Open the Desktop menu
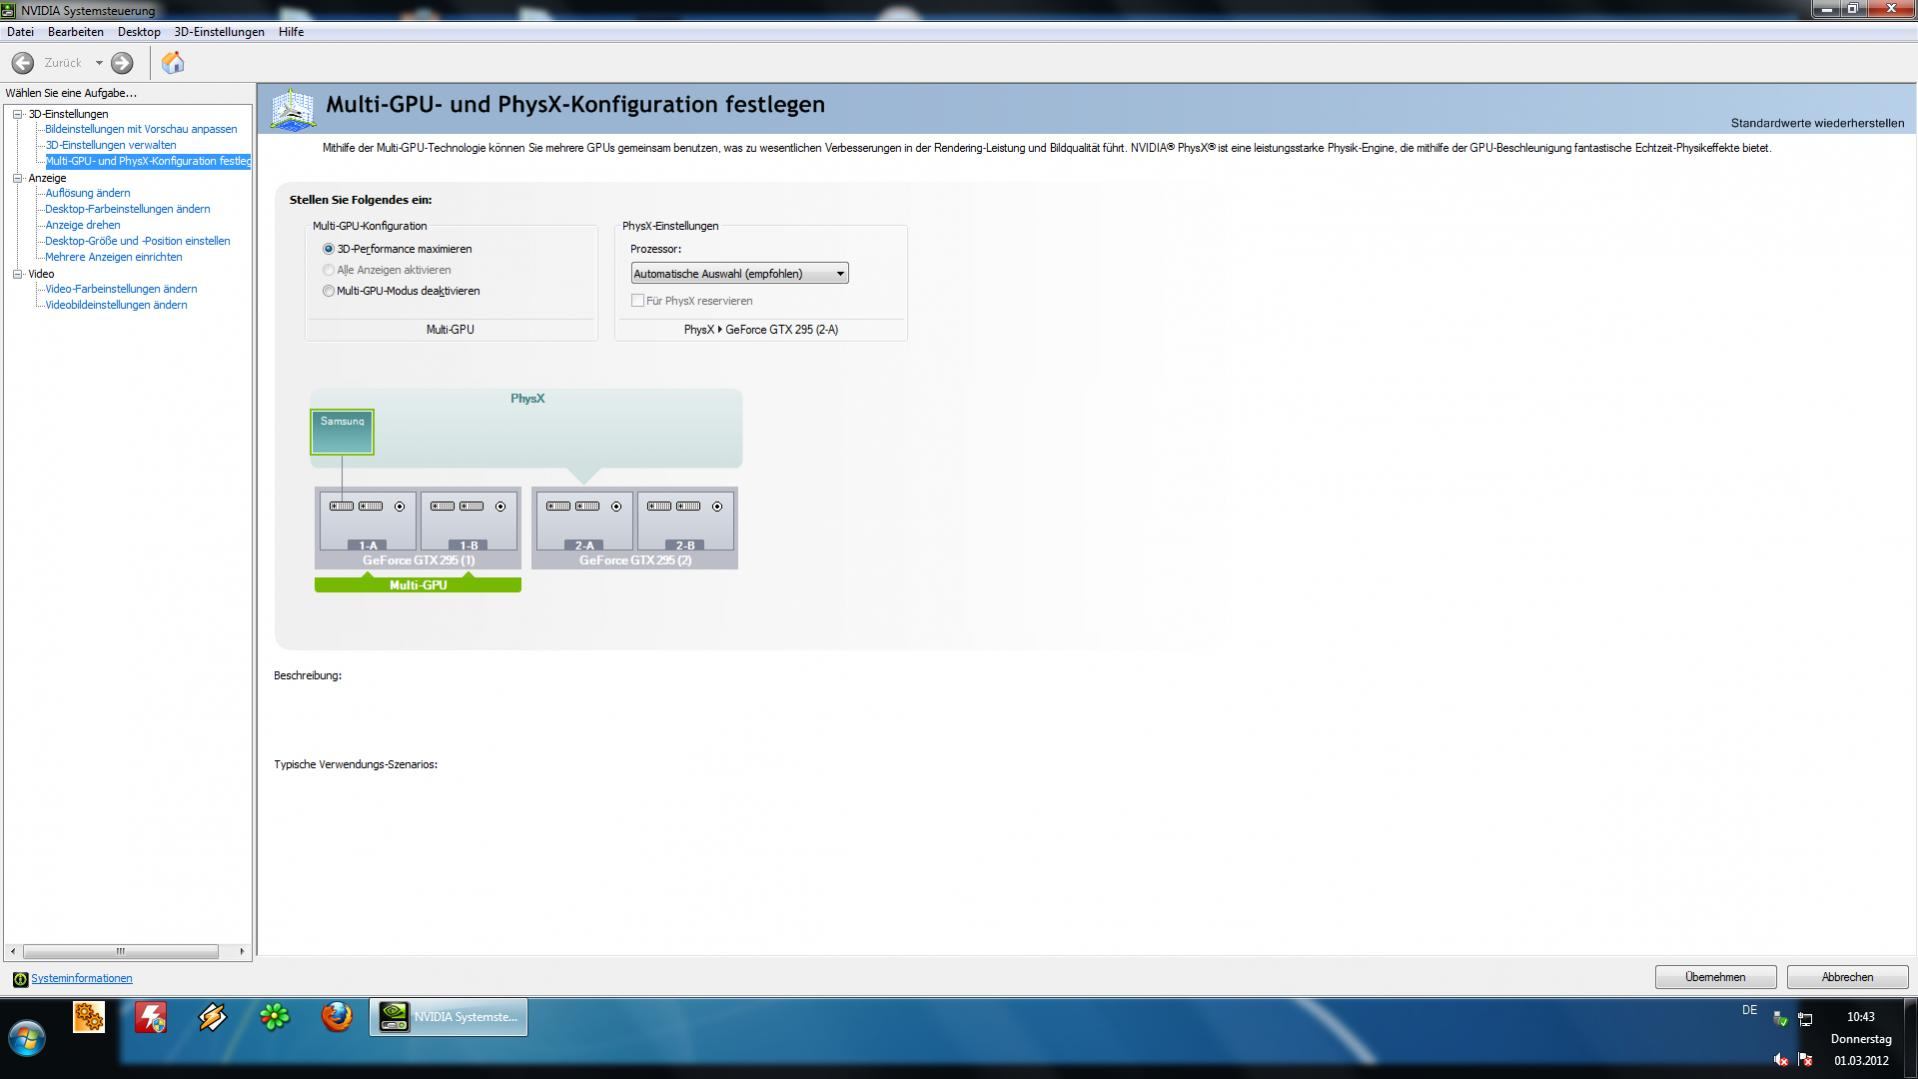1918x1079 pixels. [x=139, y=32]
